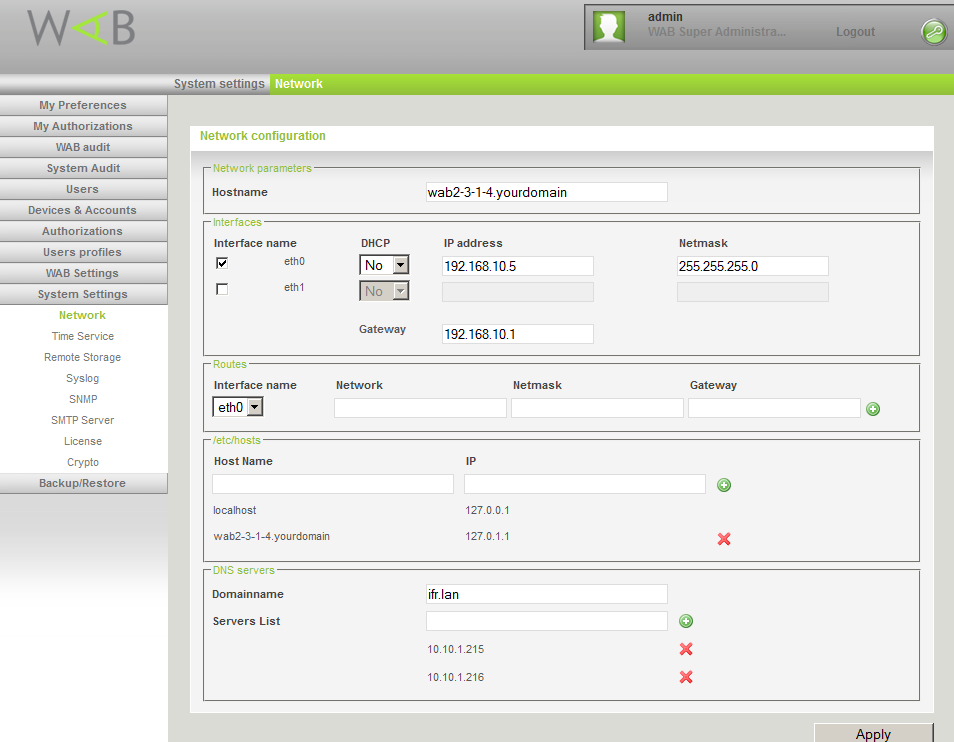Click the Gateway field in Interfaces
This screenshot has width=954, height=742.
(518, 334)
